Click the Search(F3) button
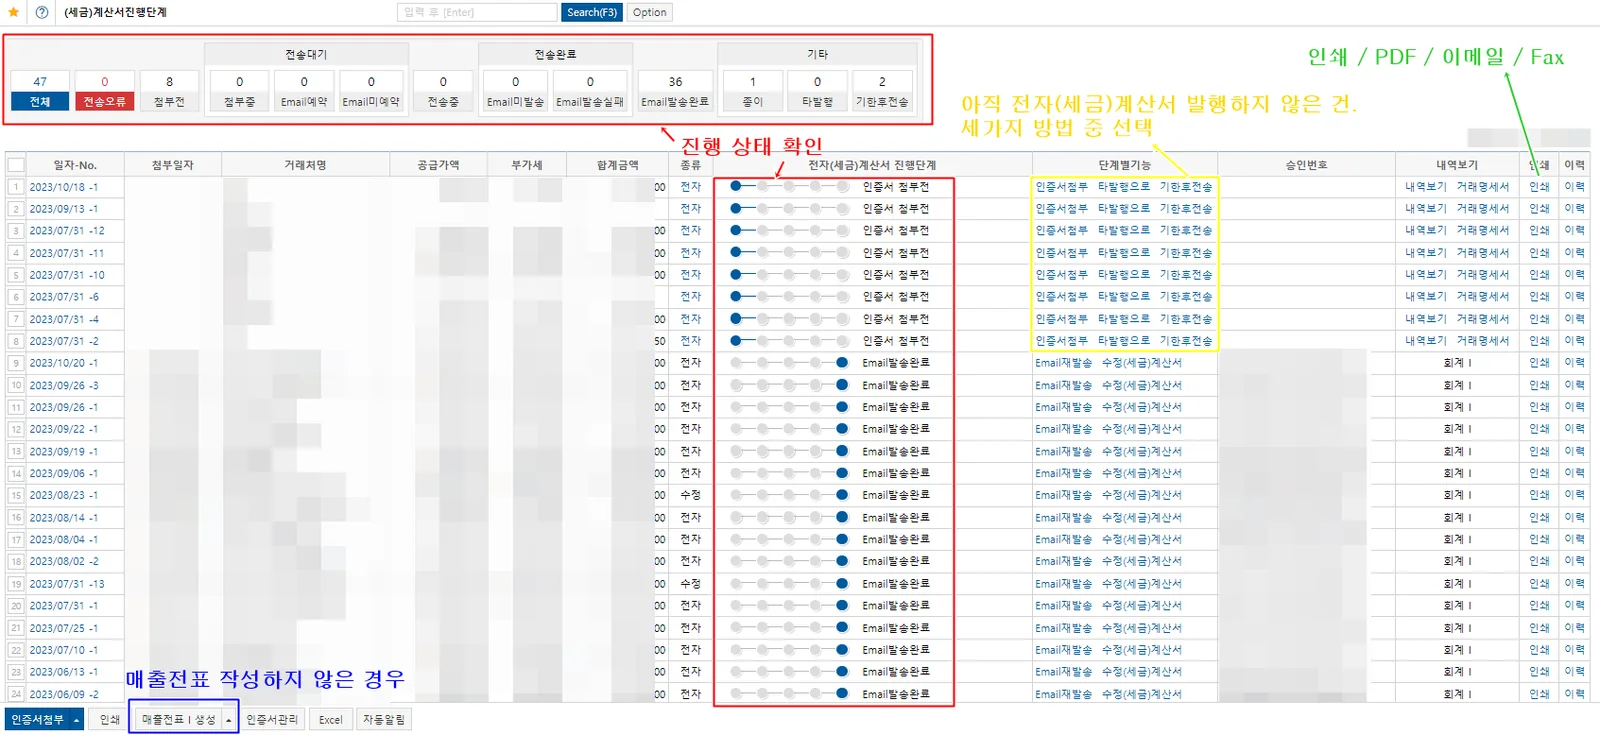Screen dimensions: 1600x735 (x=592, y=12)
